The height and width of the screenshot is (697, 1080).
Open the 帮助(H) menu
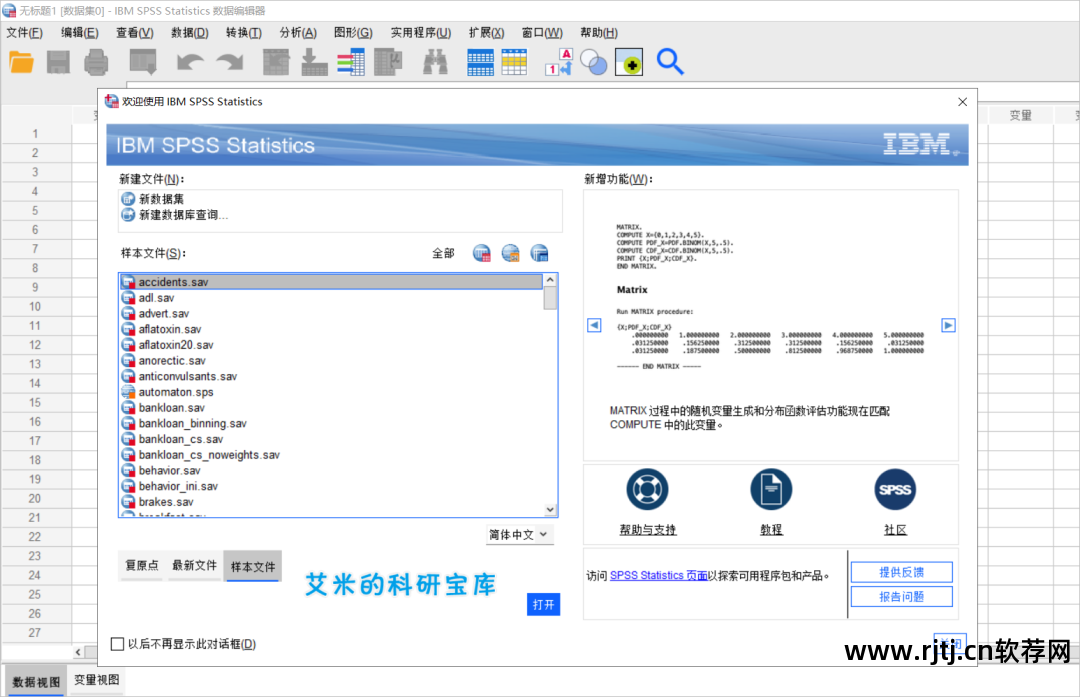tap(599, 32)
